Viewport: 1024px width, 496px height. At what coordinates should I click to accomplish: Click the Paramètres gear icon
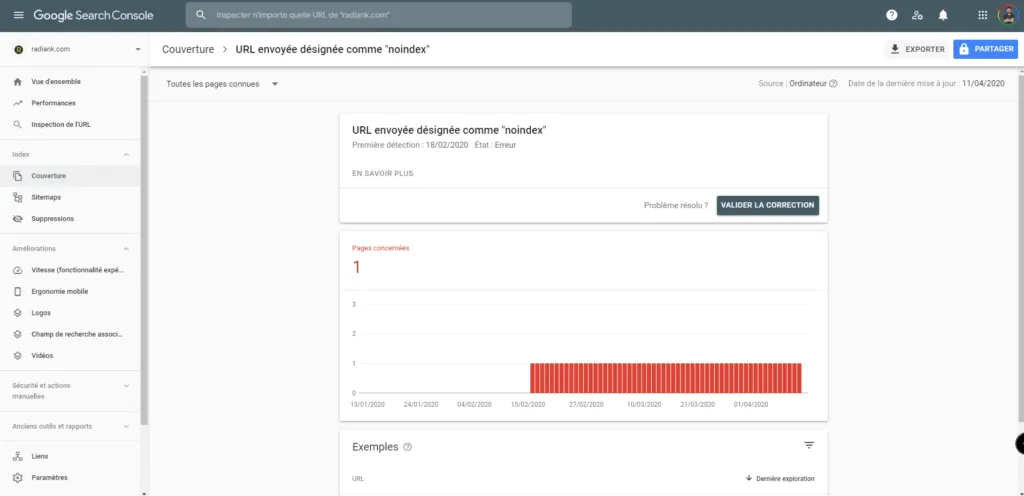pos(18,478)
